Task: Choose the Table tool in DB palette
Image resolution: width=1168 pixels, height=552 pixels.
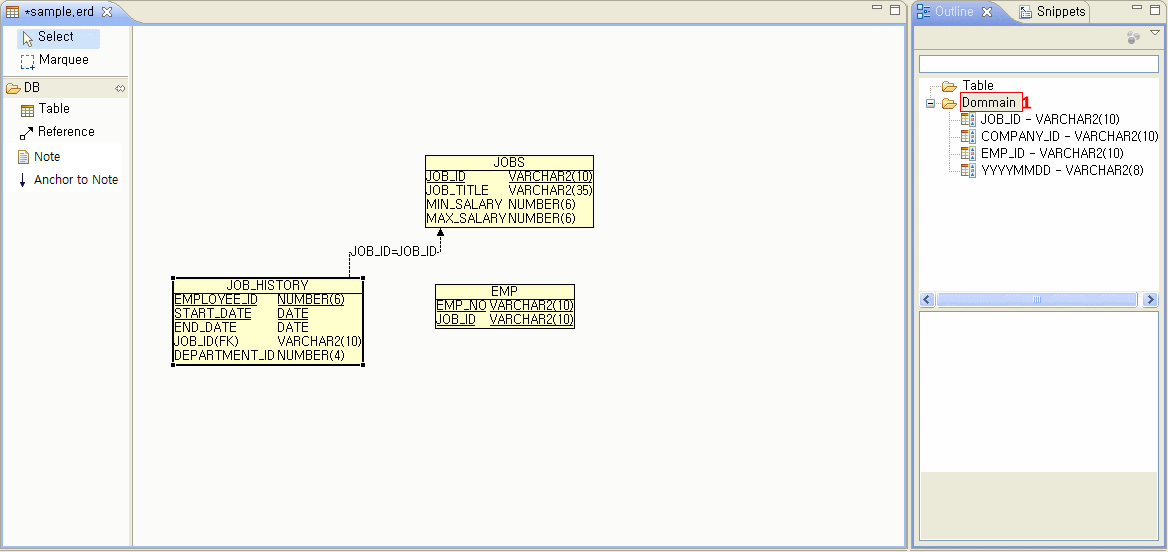Action: [53, 109]
